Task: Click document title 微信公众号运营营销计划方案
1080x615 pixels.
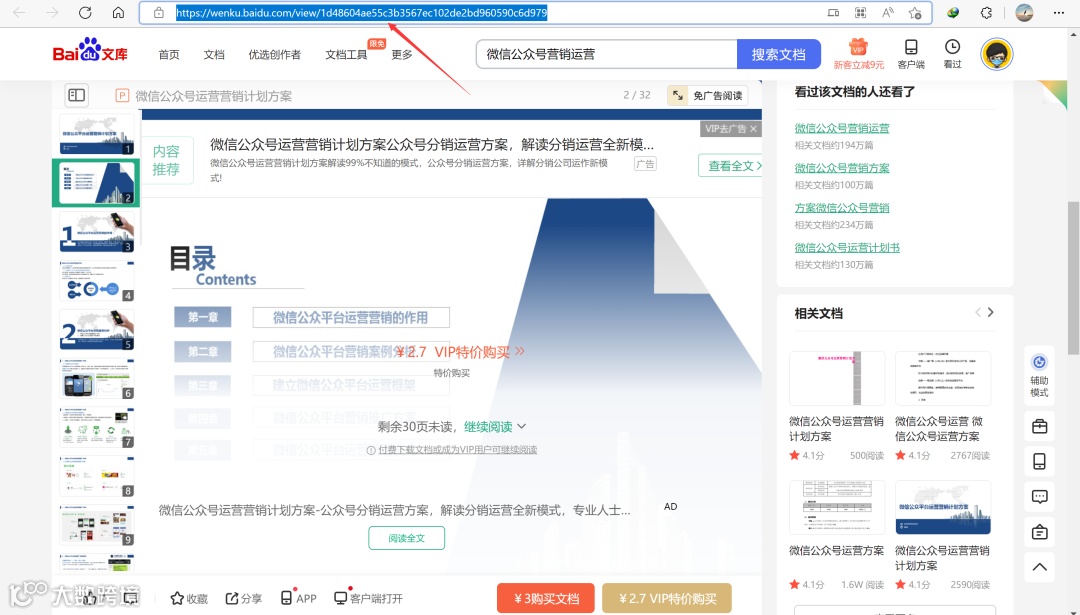Action: click(x=214, y=96)
